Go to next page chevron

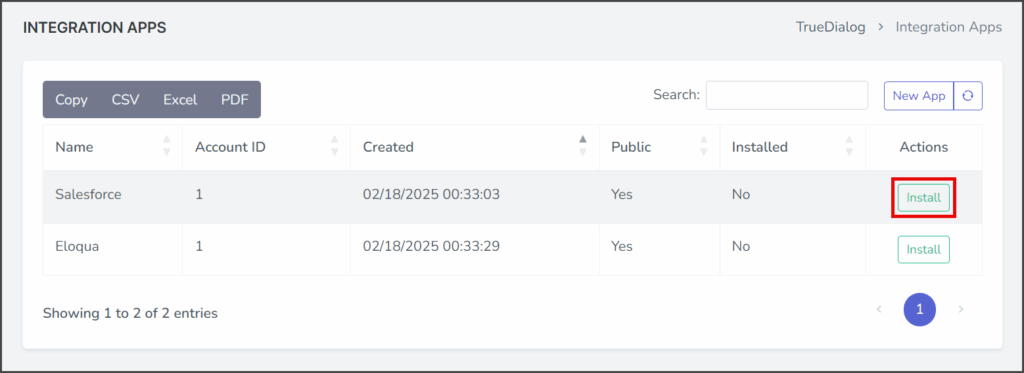point(961,309)
